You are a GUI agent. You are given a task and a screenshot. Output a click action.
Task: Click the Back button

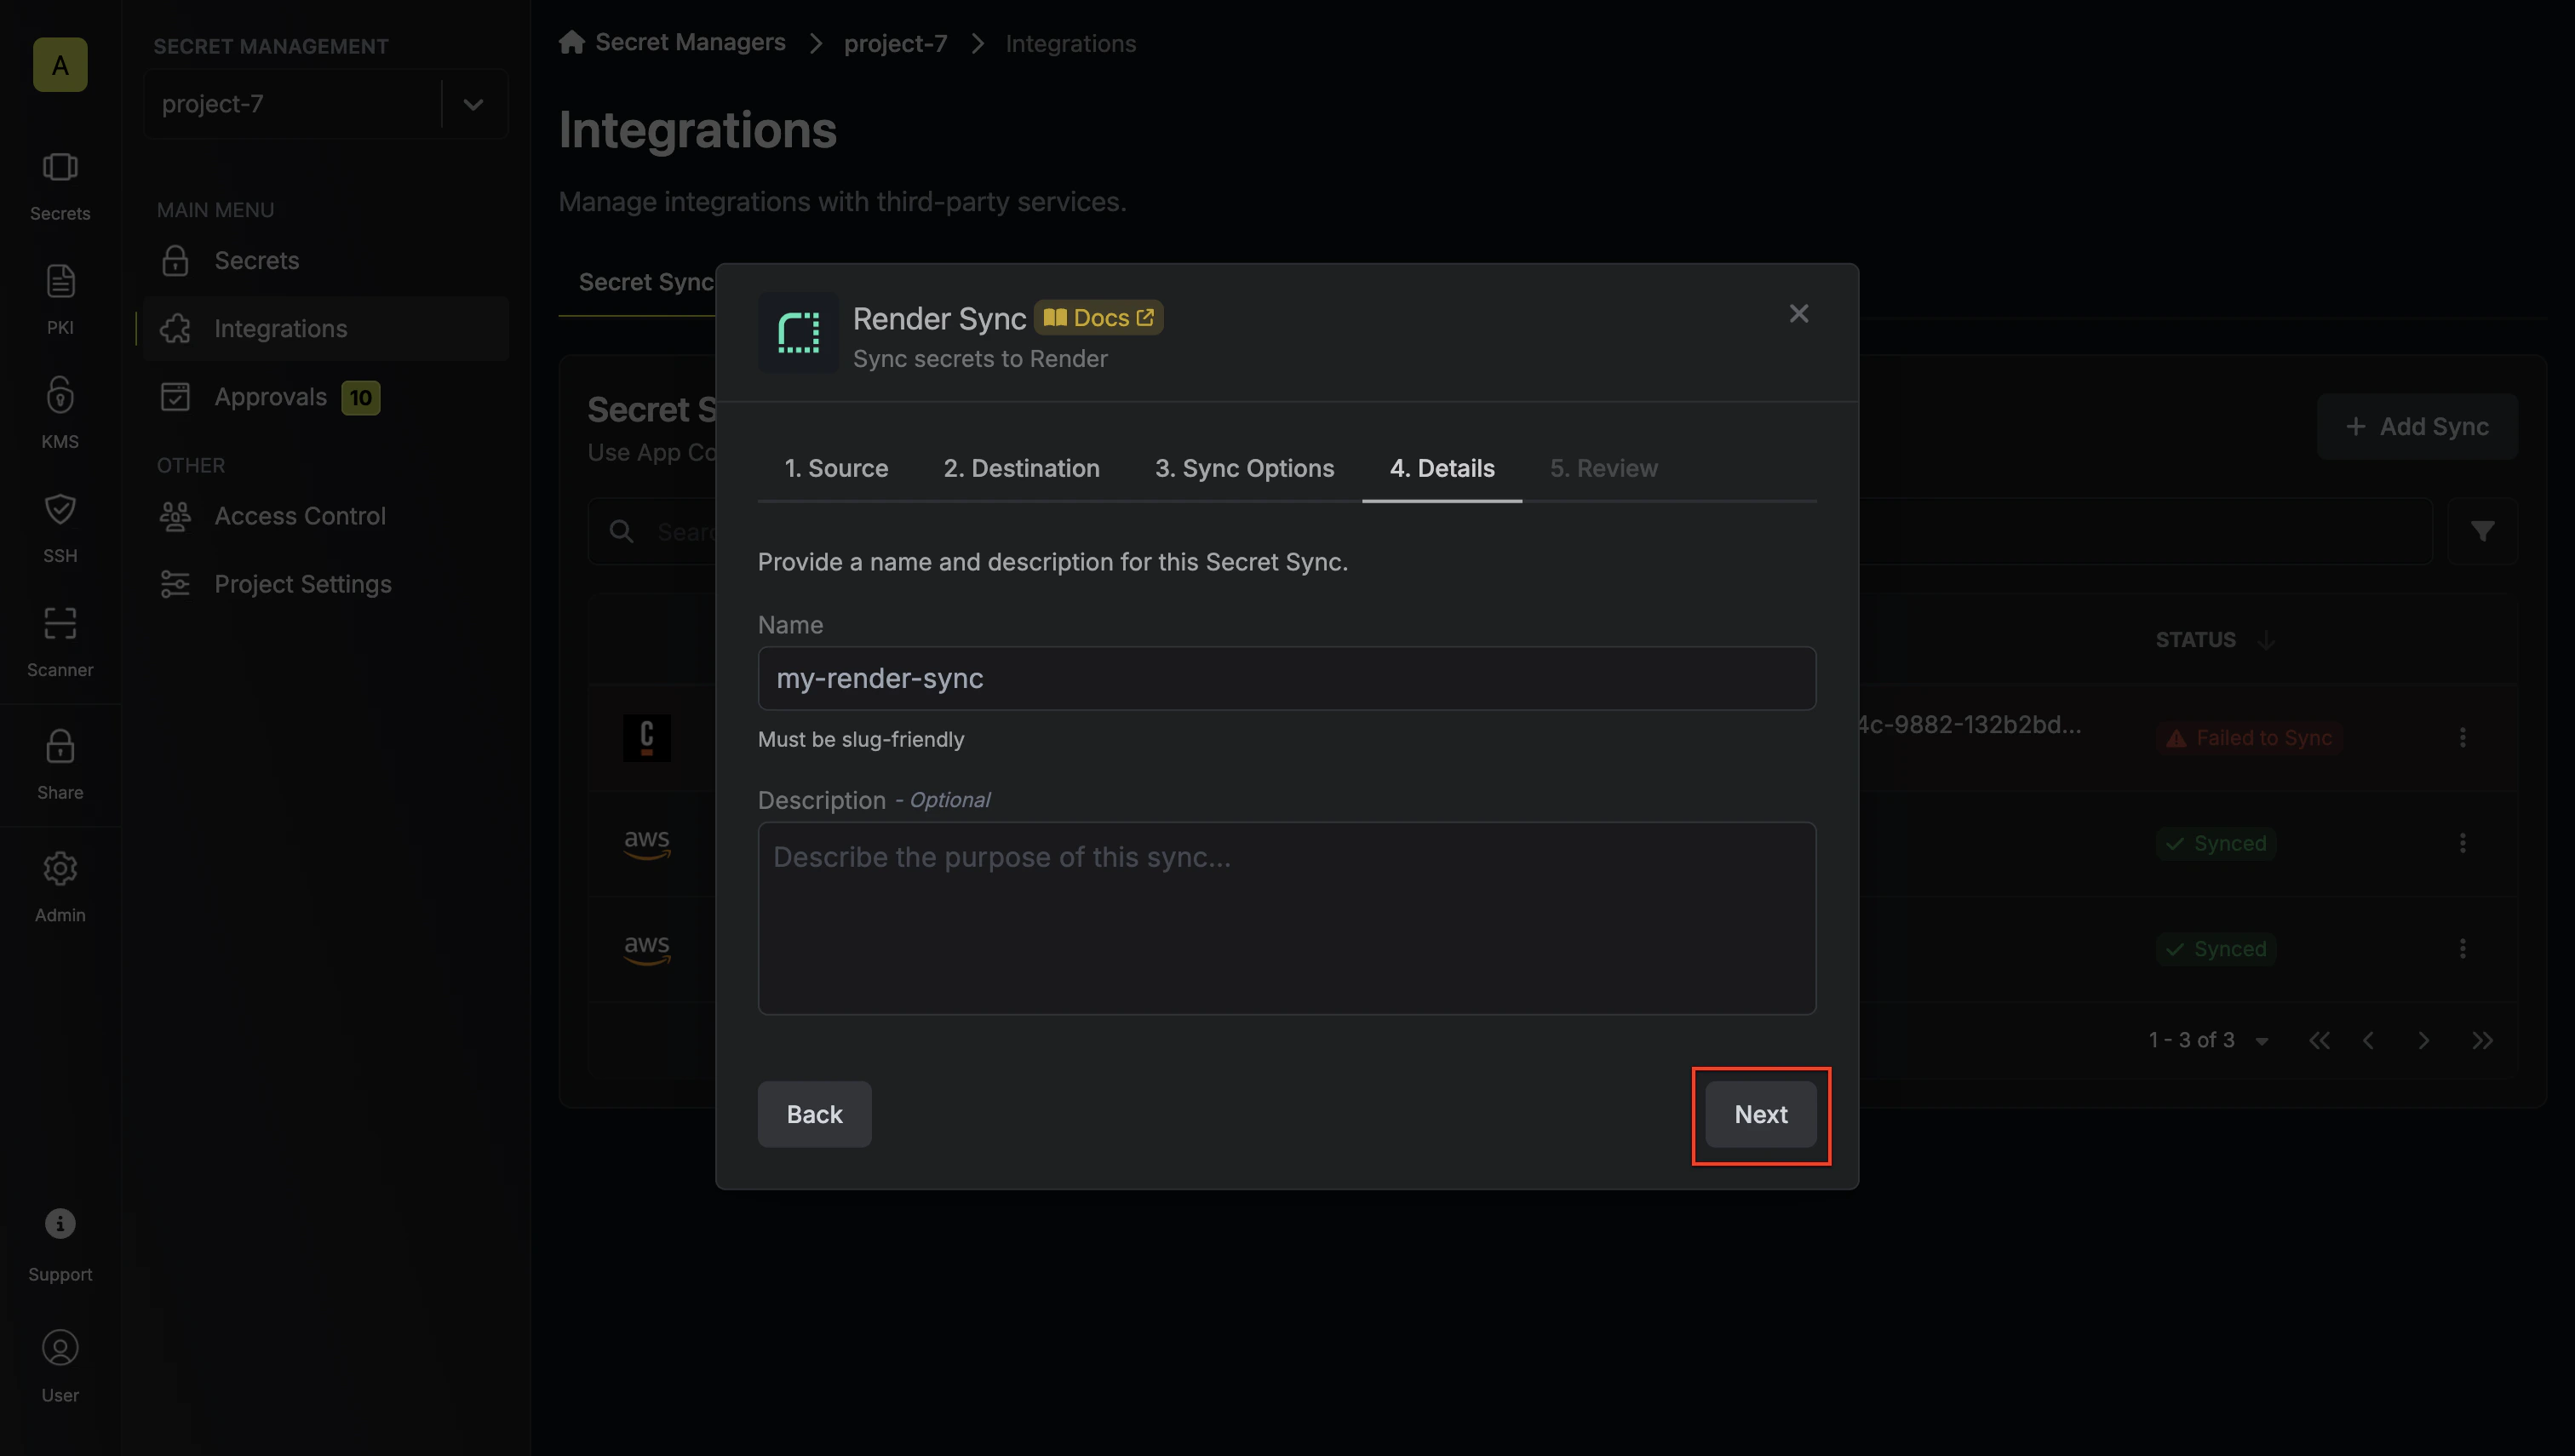click(x=814, y=1114)
